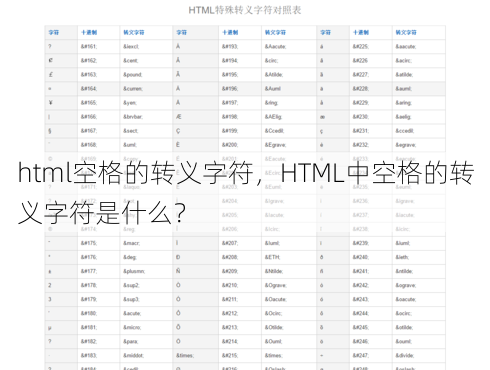Click the "&#228;" cell

point(371,89)
